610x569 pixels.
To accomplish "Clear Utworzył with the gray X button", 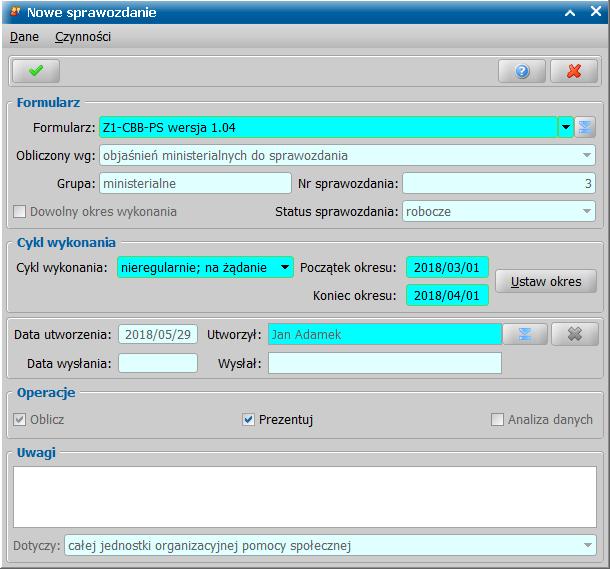I will [575, 334].
